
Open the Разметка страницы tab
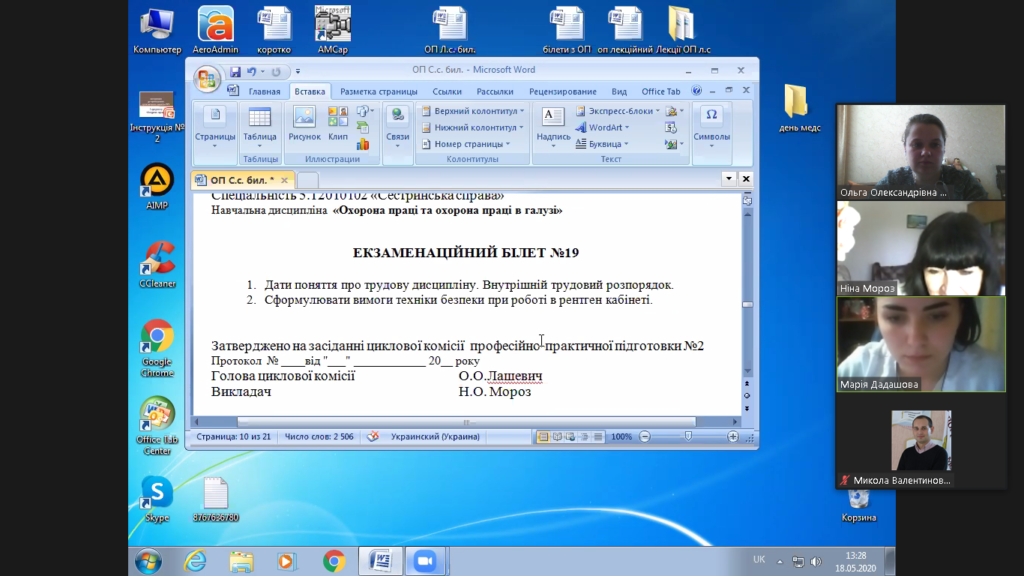pyautogui.click(x=378, y=91)
